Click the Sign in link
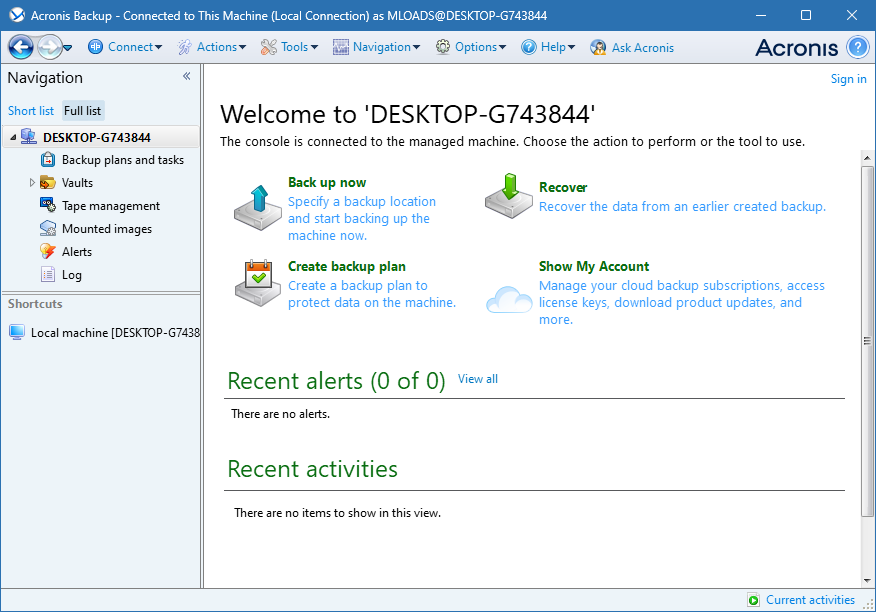876x612 pixels. pyautogui.click(x=848, y=79)
